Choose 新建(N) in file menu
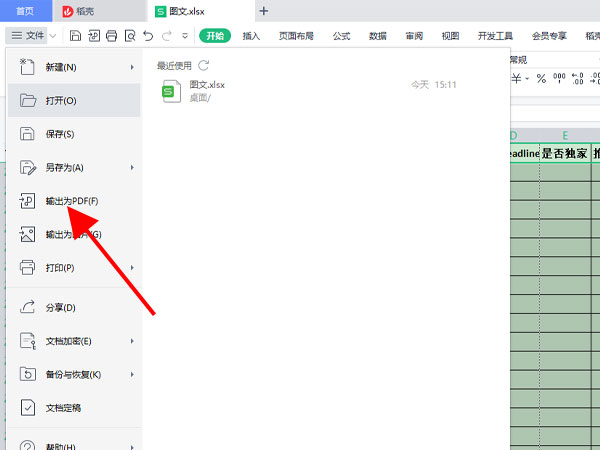 pyautogui.click(x=74, y=67)
